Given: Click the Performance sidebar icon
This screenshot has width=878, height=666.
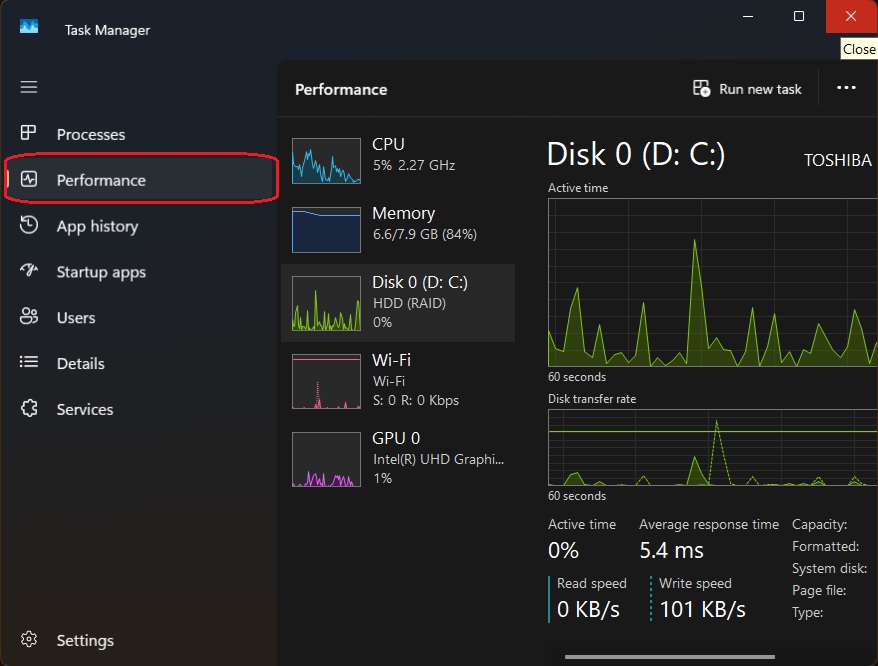Looking at the screenshot, I should (x=29, y=179).
